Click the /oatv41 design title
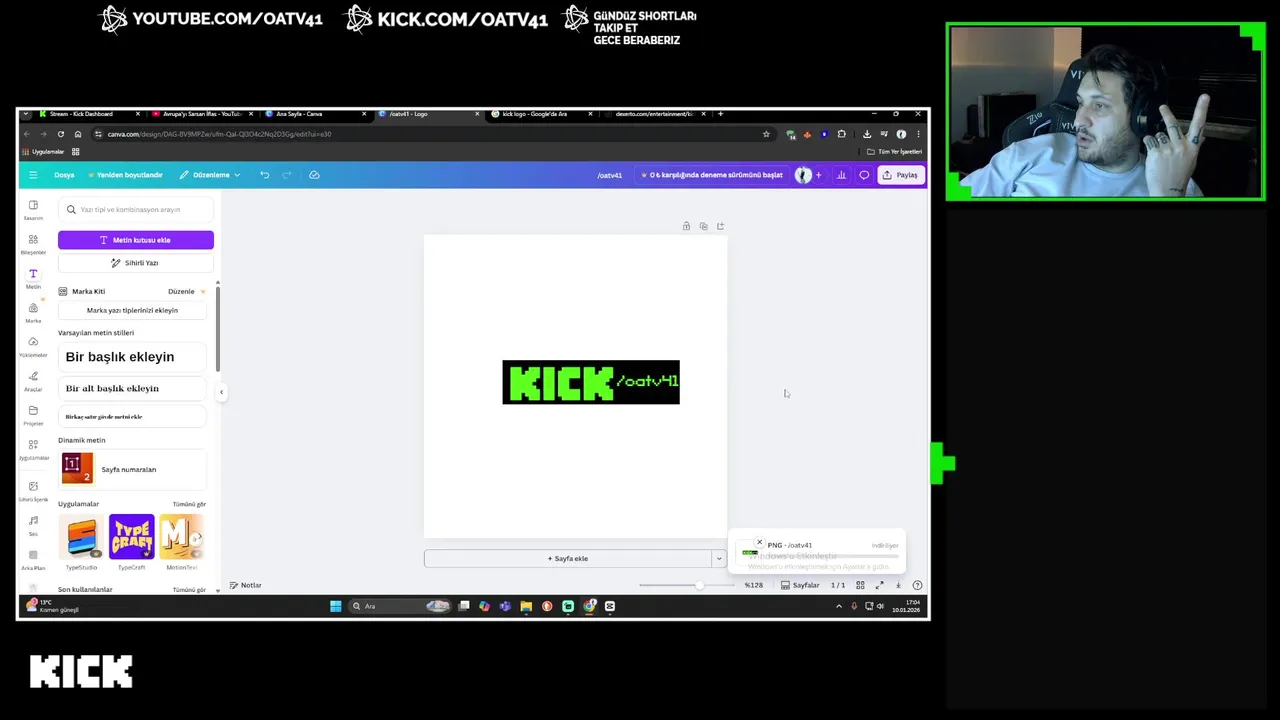 [x=609, y=175]
